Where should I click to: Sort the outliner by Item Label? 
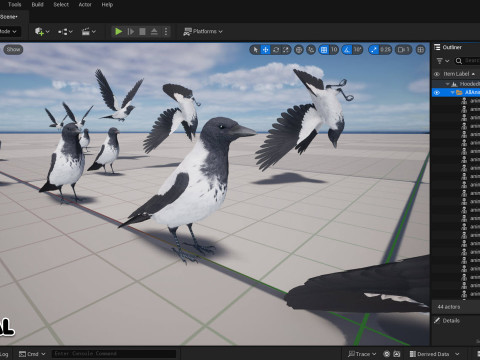pyautogui.click(x=459, y=74)
